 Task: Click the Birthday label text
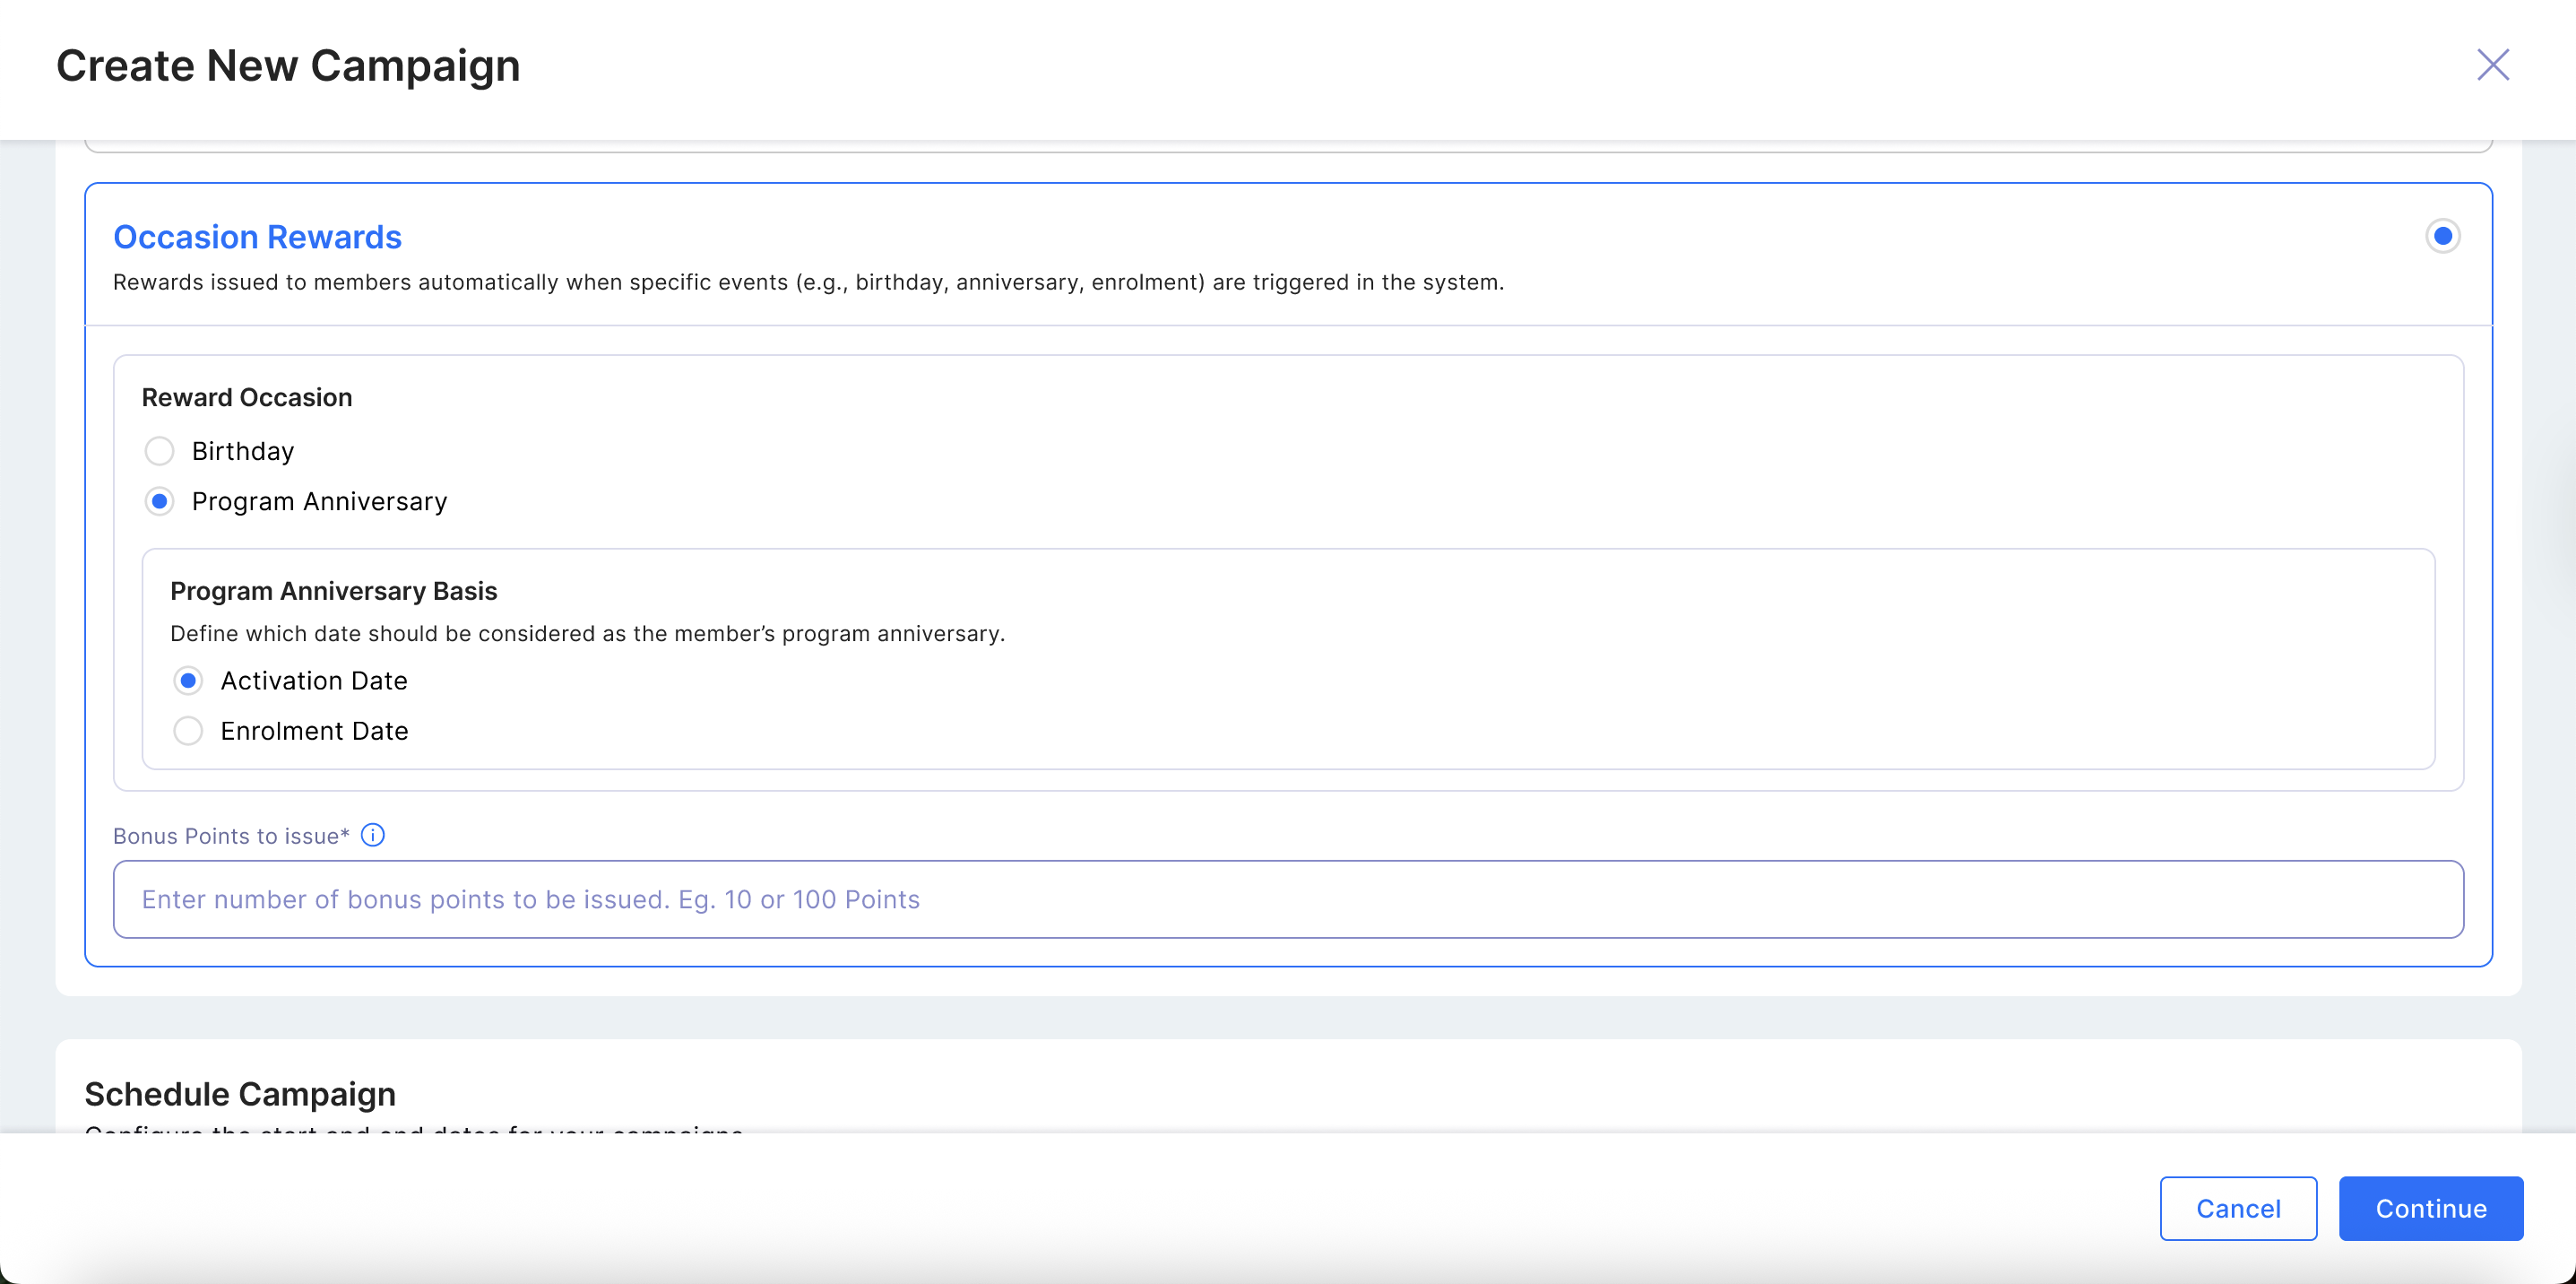coord(243,451)
